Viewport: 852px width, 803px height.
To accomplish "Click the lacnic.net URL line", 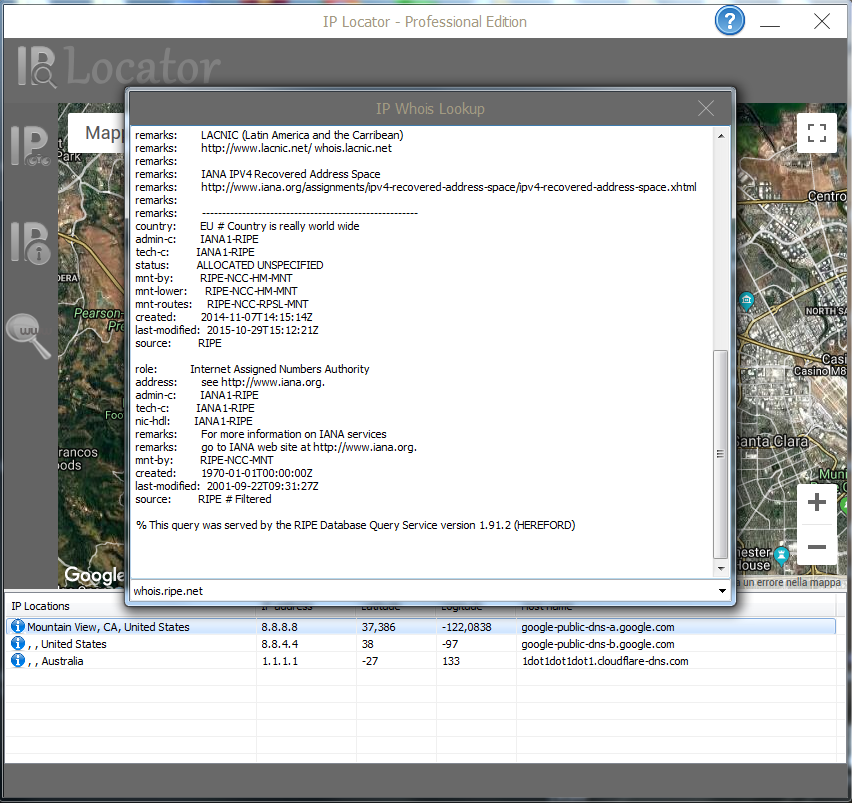I will (296, 148).
